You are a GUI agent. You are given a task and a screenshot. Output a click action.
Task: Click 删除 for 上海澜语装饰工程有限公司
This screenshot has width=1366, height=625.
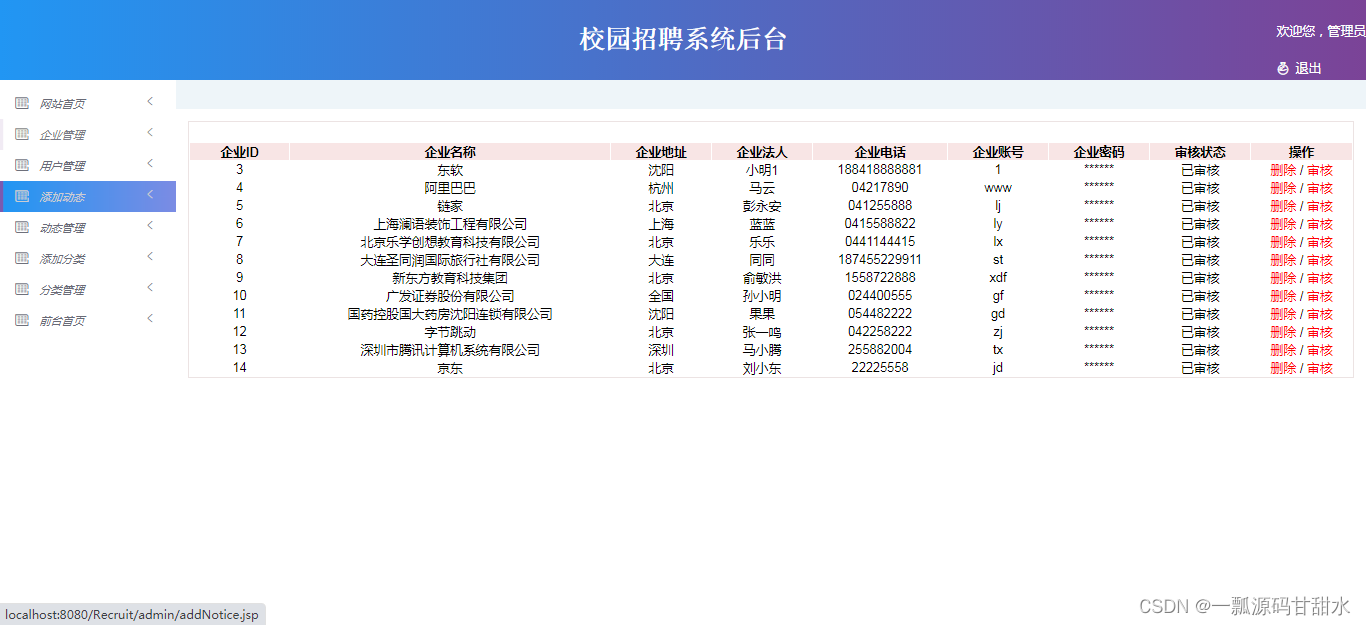coord(1283,224)
